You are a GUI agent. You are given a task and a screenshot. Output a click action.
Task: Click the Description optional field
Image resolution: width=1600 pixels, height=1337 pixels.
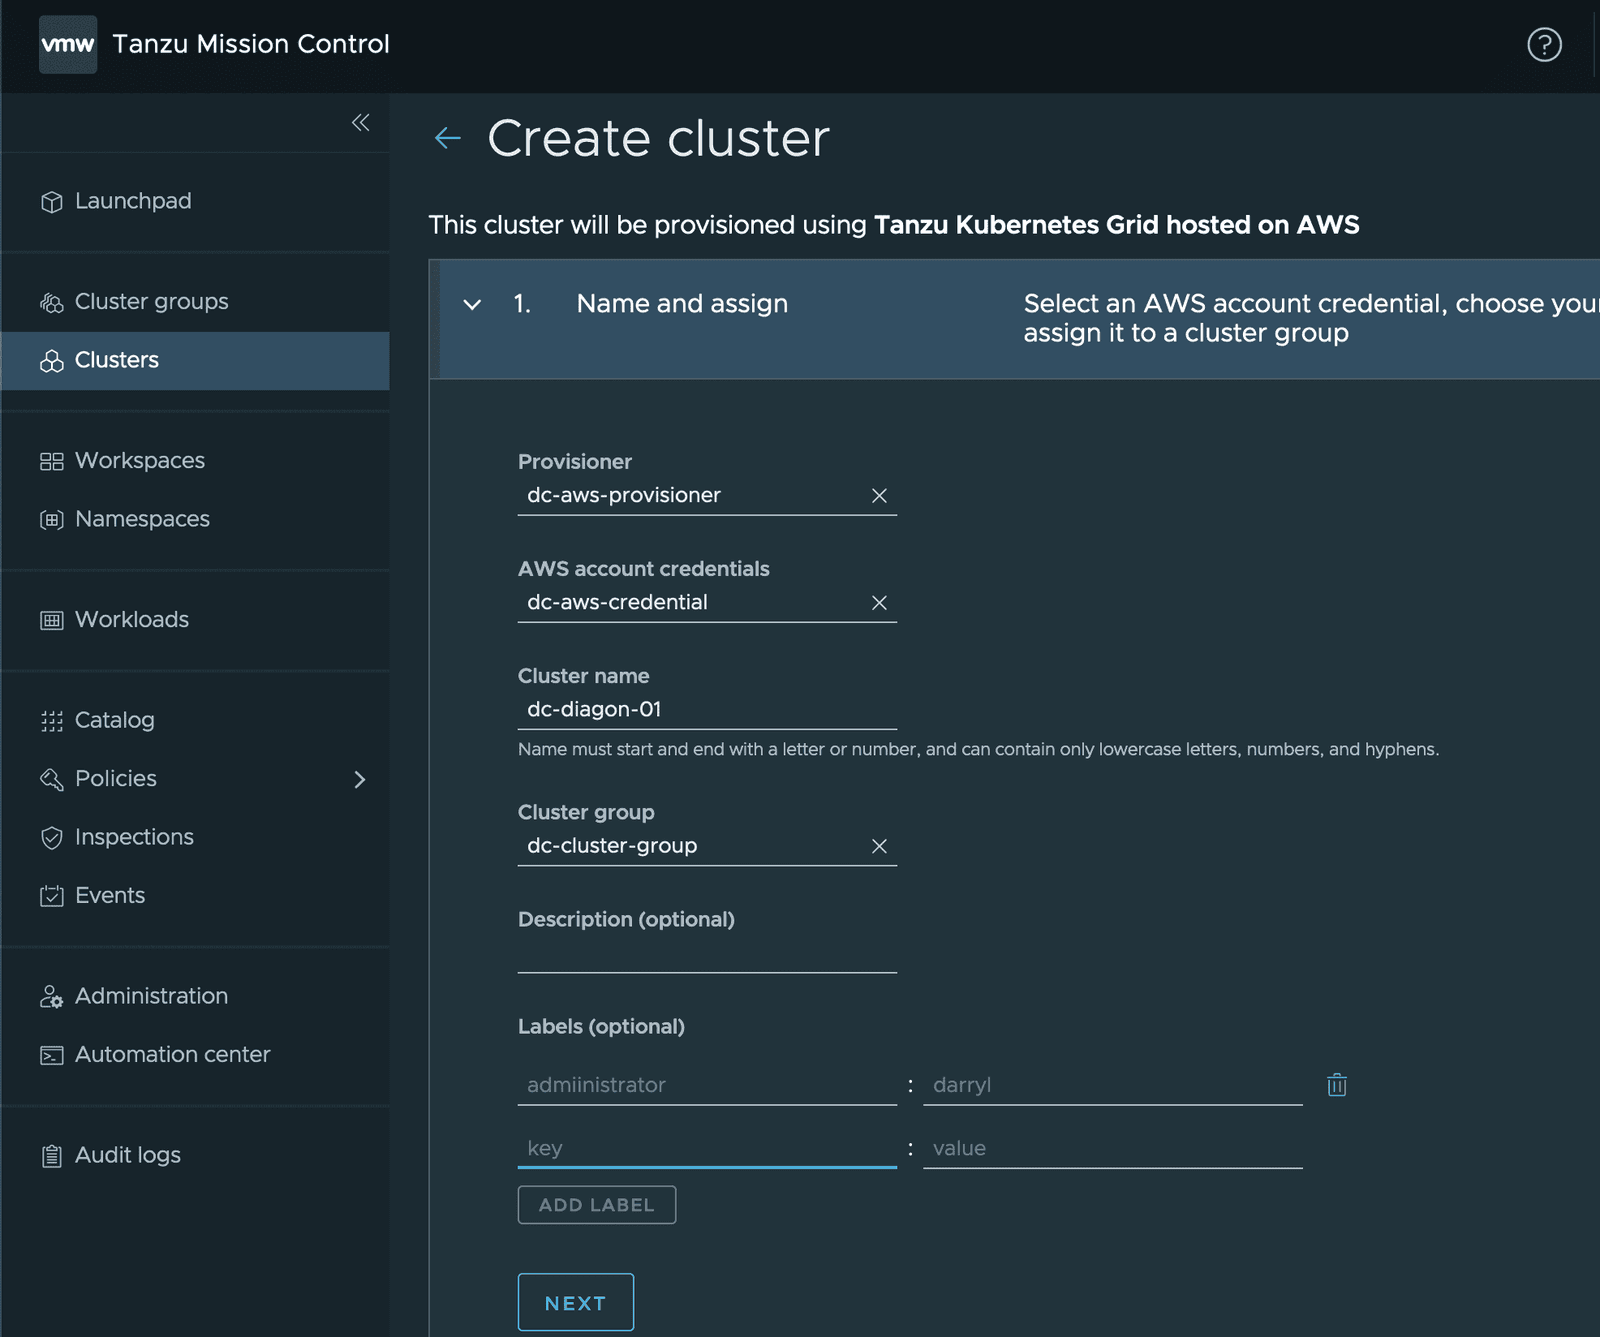707,962
